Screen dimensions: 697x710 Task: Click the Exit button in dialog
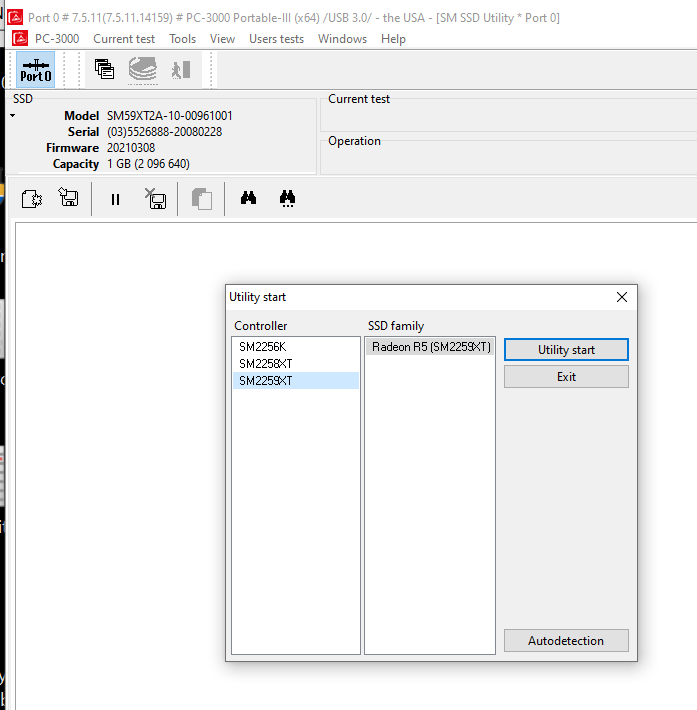566,377
